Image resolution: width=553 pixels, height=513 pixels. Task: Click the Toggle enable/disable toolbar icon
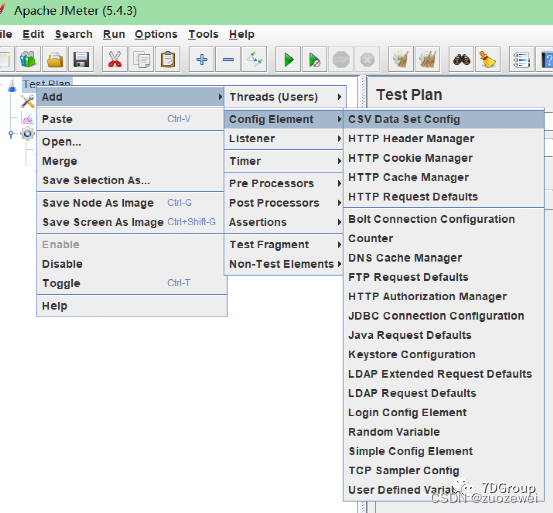click(254, 59)
